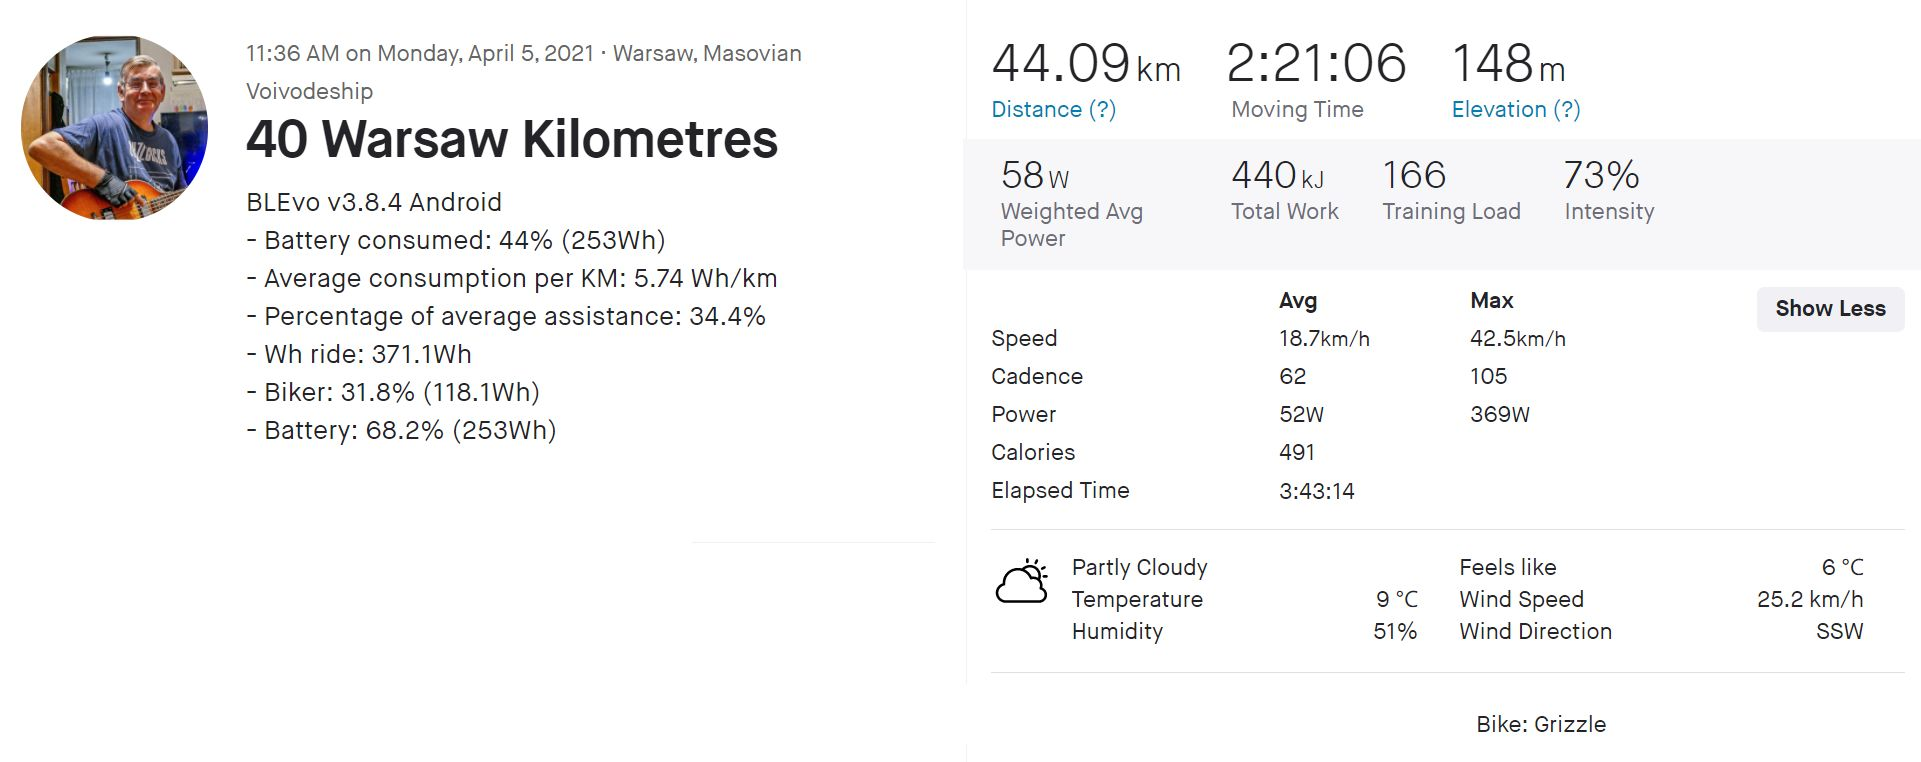
Task: Click the Bike: Grizzle label
Action: tap(1540, 724)
